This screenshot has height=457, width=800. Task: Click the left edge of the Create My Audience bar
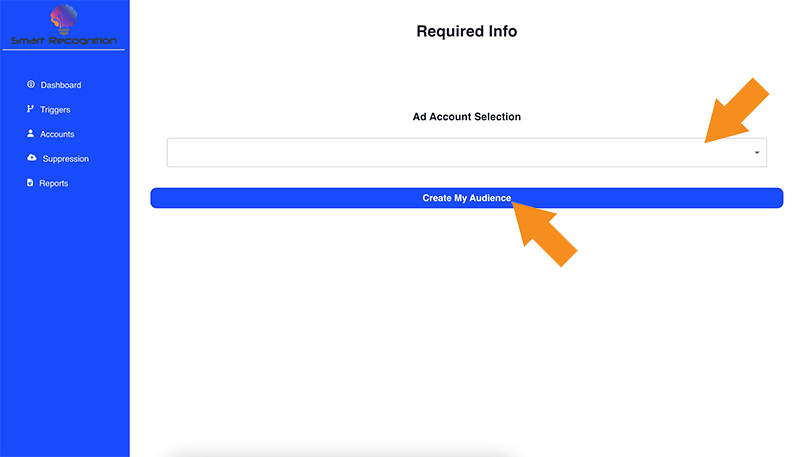click(x=156, y=198)
